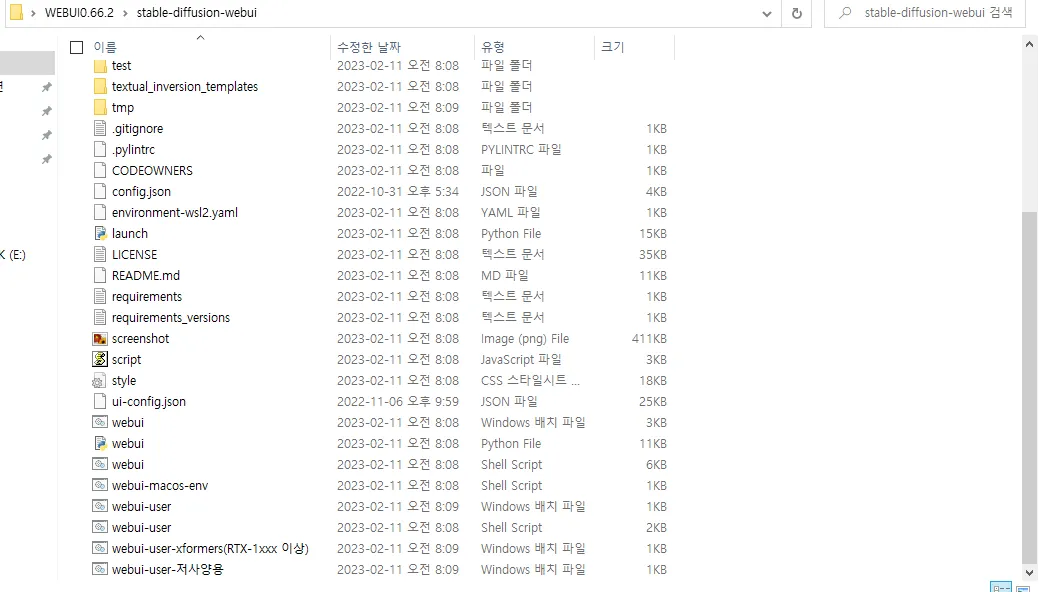Click the screenshot image file icon
This screenshot has width=1039, height=592.
coord(100,339)
